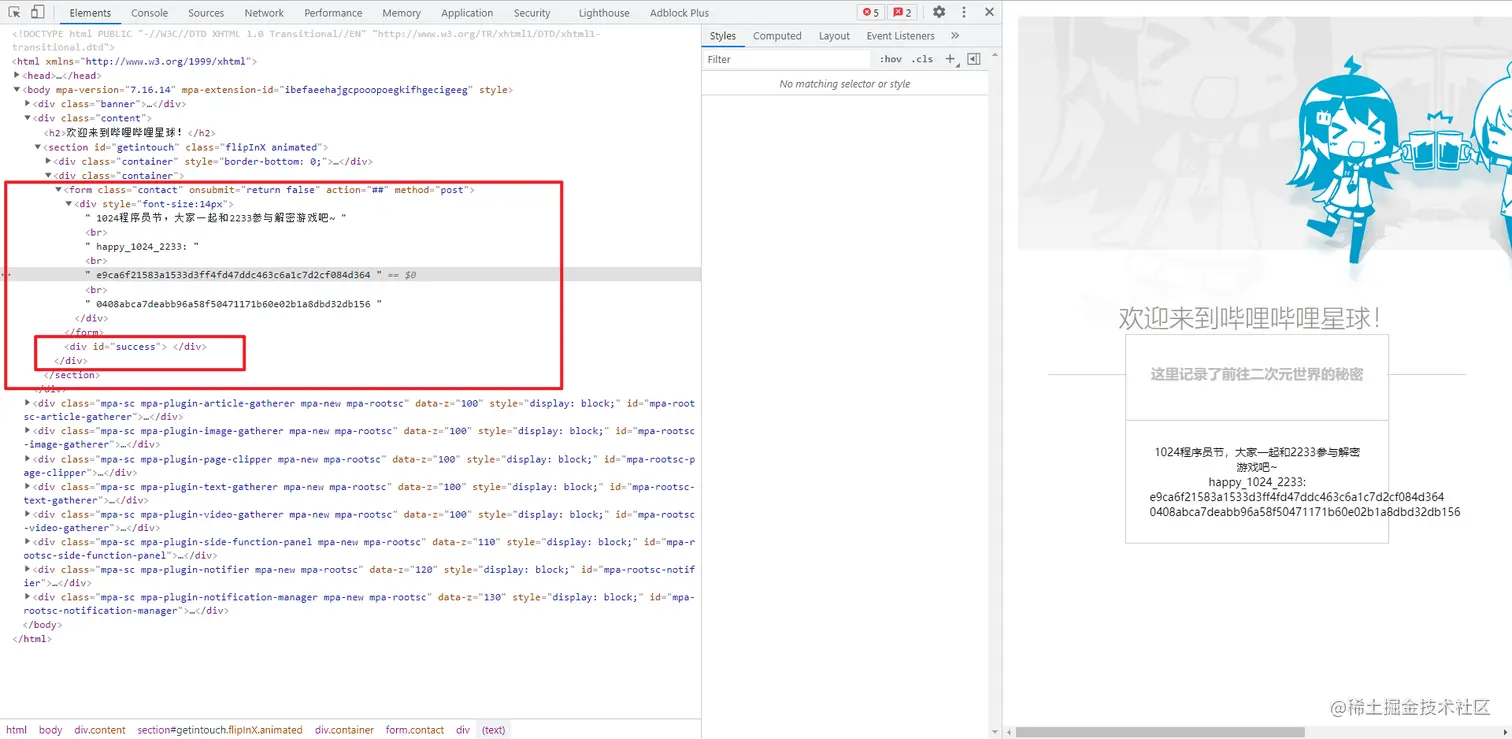Select the Layout tab in the sidebar
1512x739 pixels.
coord(834,36)
